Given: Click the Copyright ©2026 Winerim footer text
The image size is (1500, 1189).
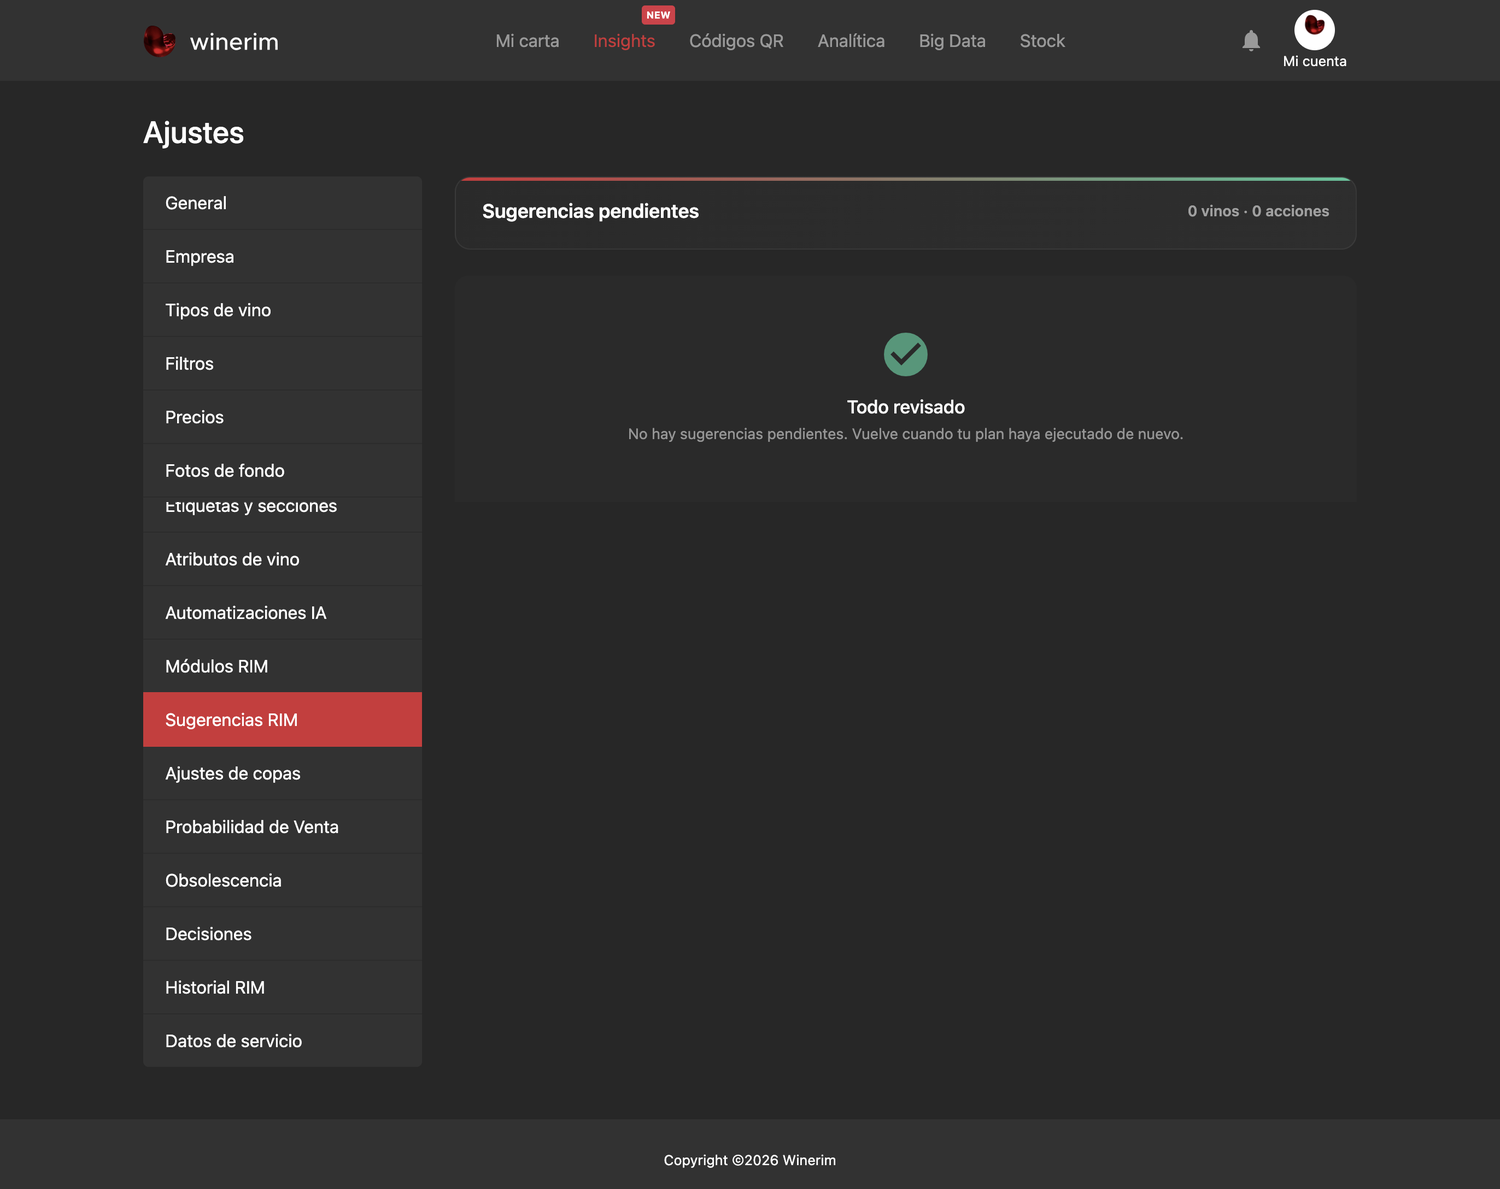Looking at the screenshot, I should [750, 1160].
